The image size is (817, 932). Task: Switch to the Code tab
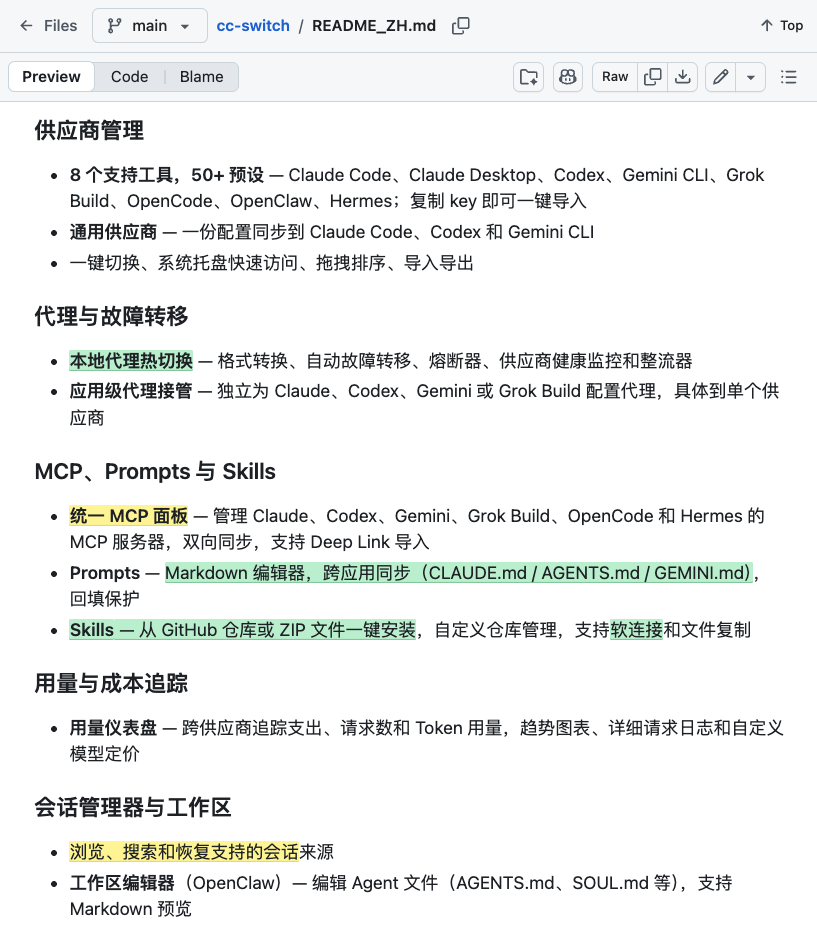coord(130,77)
